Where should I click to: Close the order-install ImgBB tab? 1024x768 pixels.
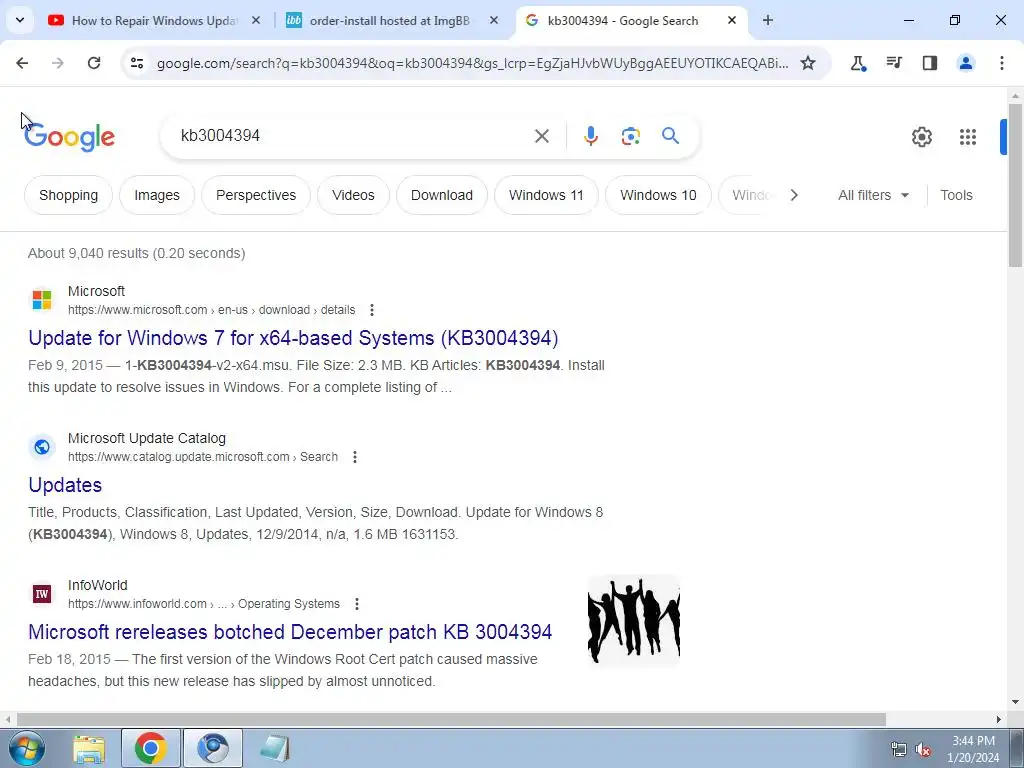pos(494,20)
